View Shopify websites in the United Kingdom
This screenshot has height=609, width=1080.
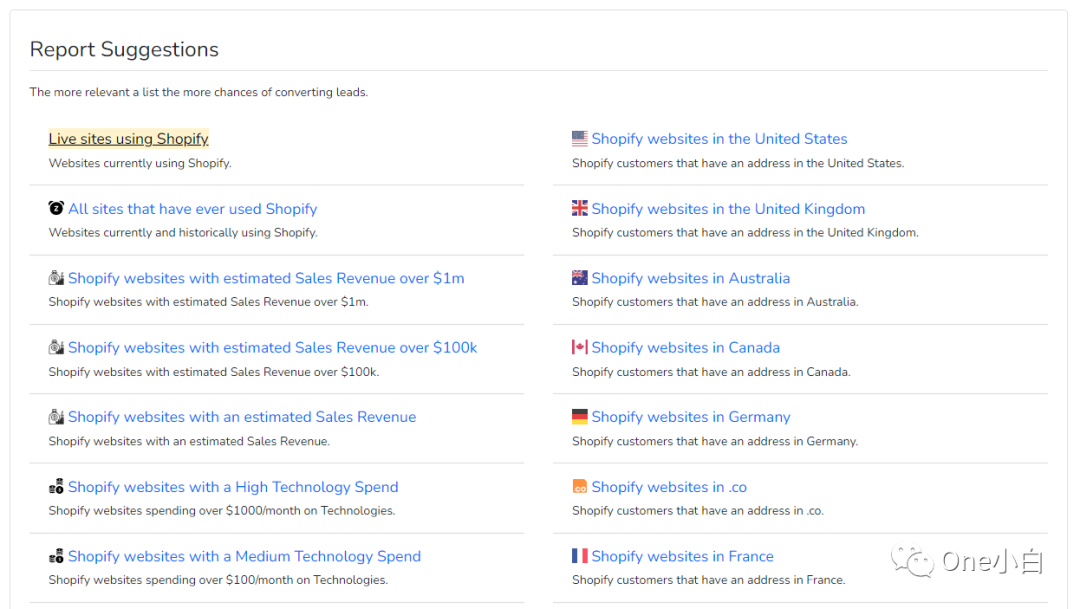tap(728, 209)
